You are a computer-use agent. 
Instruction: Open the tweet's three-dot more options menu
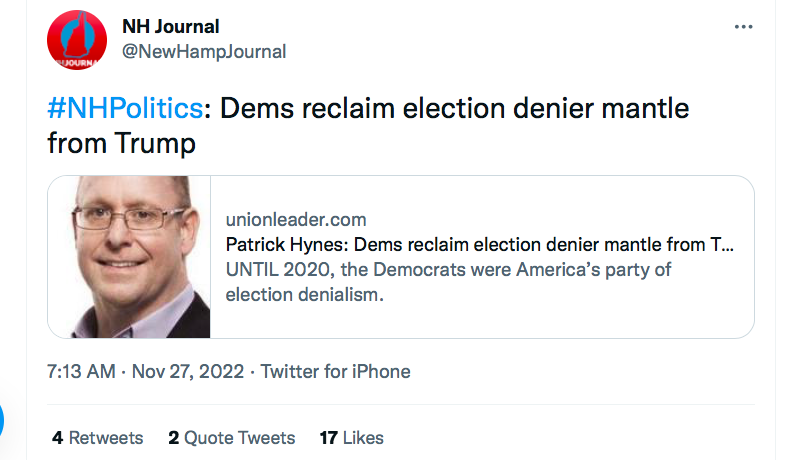743,27
